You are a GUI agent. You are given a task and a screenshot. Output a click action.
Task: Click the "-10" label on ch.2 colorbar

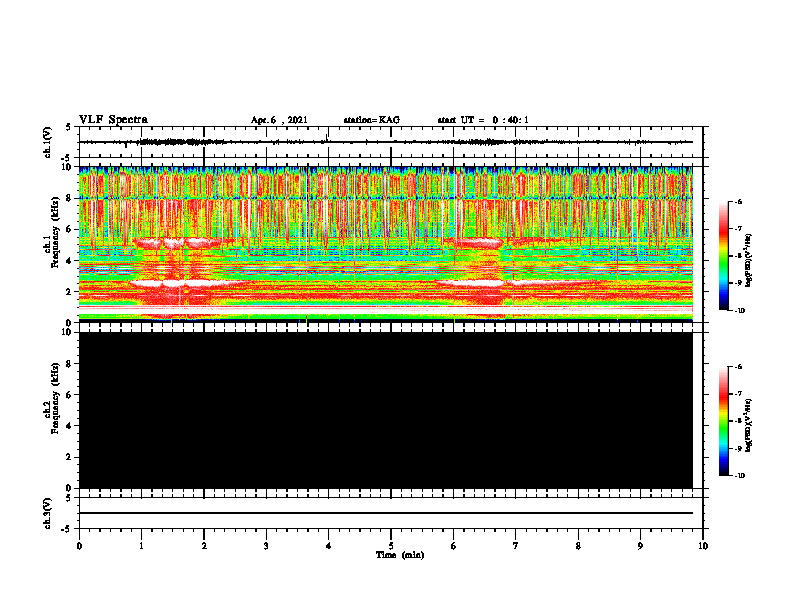coord(739,476)
